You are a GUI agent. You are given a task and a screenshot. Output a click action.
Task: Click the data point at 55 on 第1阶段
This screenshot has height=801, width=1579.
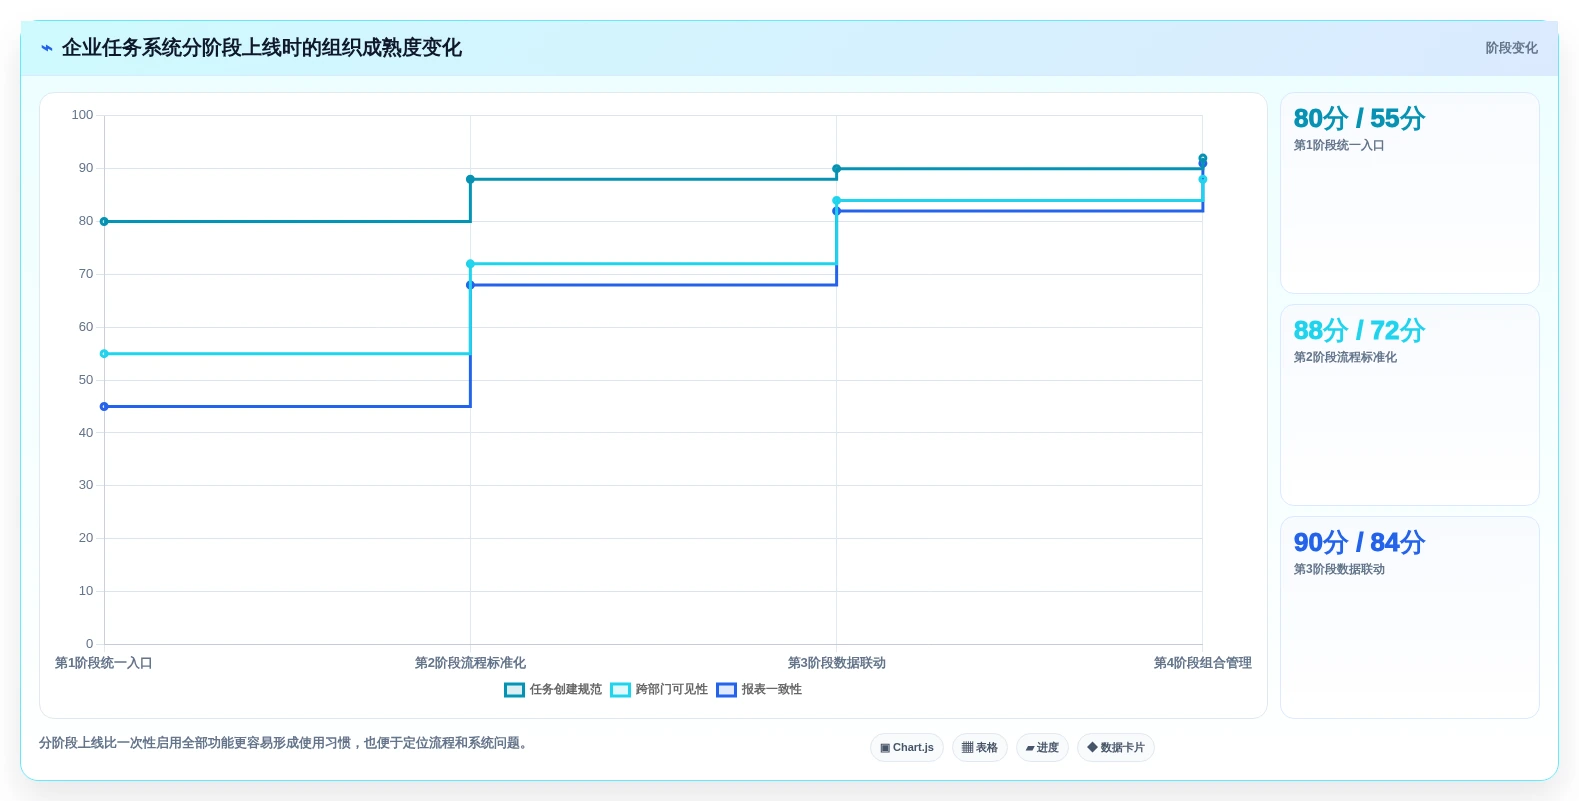[x=104, y=354]
